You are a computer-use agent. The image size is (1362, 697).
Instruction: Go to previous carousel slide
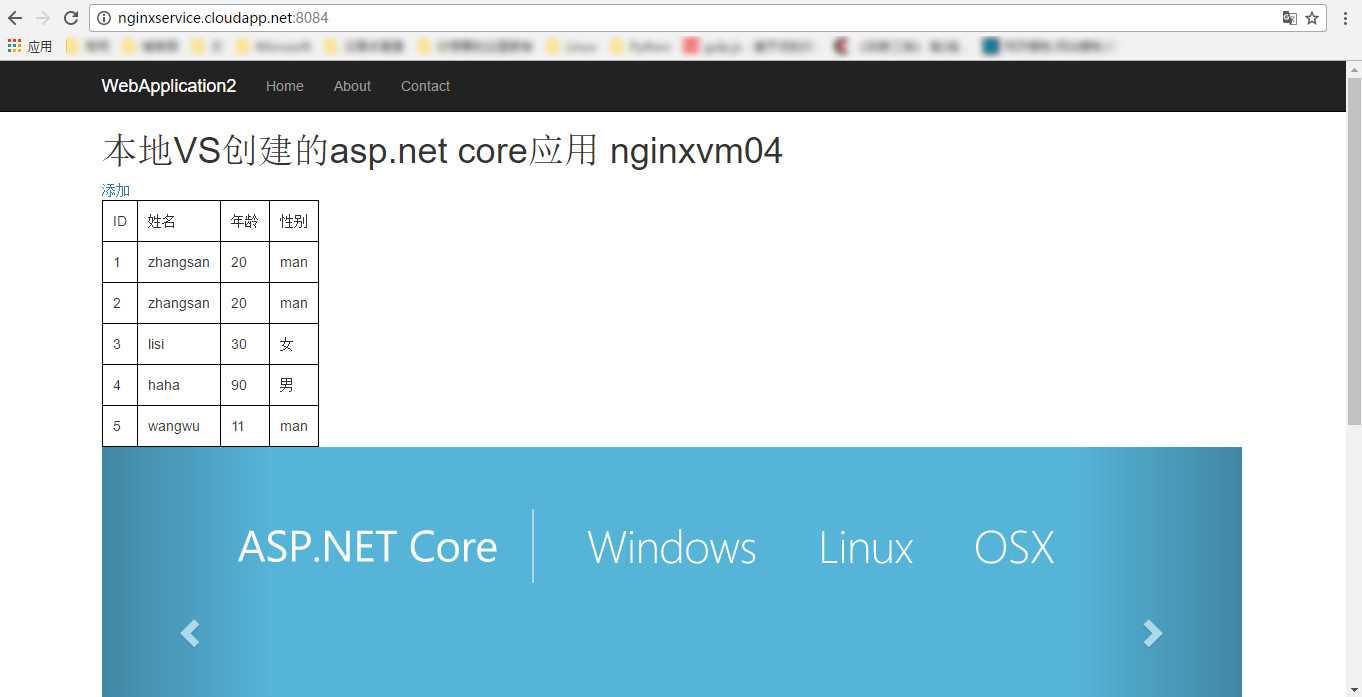189,633
